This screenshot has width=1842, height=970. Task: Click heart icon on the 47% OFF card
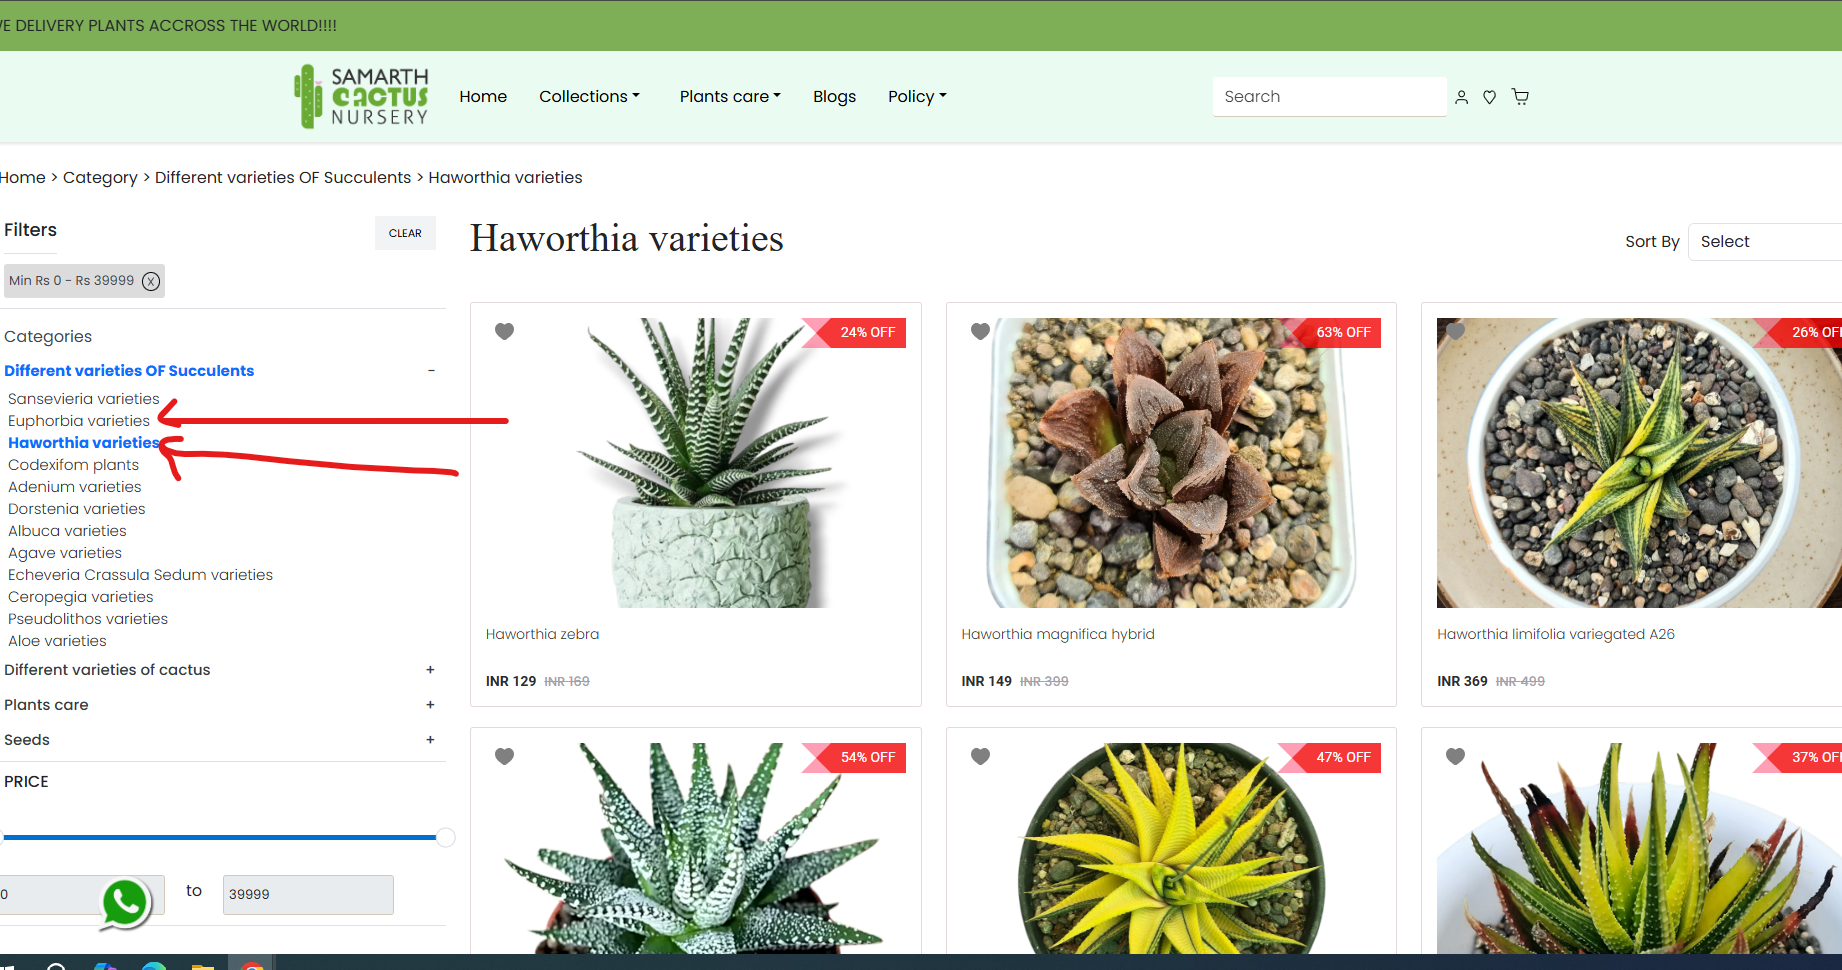click(x=980, y=756)
